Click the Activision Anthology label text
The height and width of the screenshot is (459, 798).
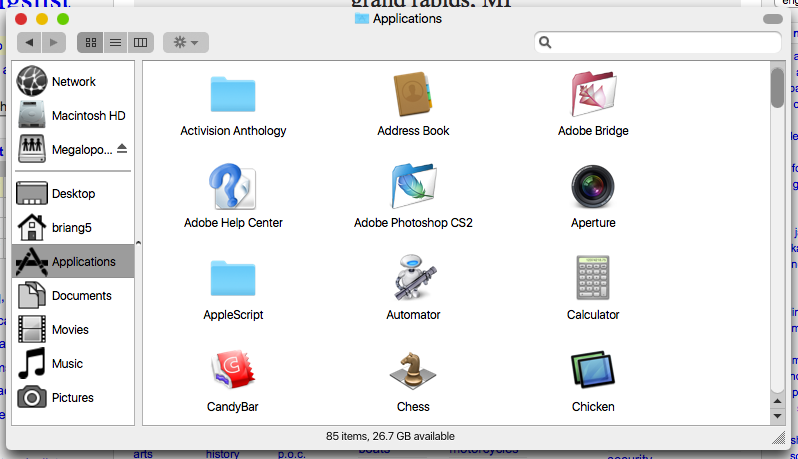click(233, 131)
